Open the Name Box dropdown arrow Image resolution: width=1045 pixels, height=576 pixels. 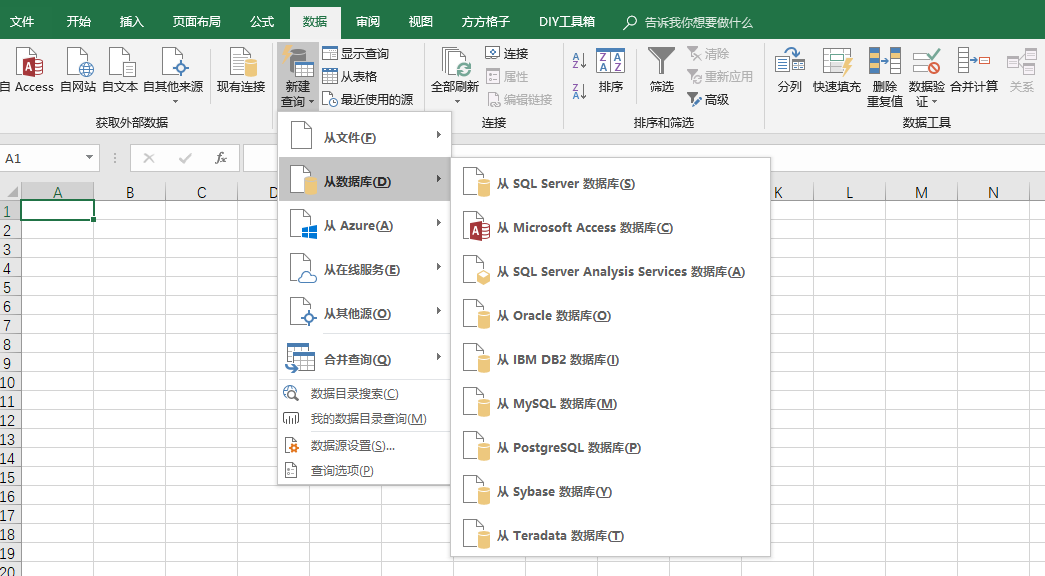[89, 157]
